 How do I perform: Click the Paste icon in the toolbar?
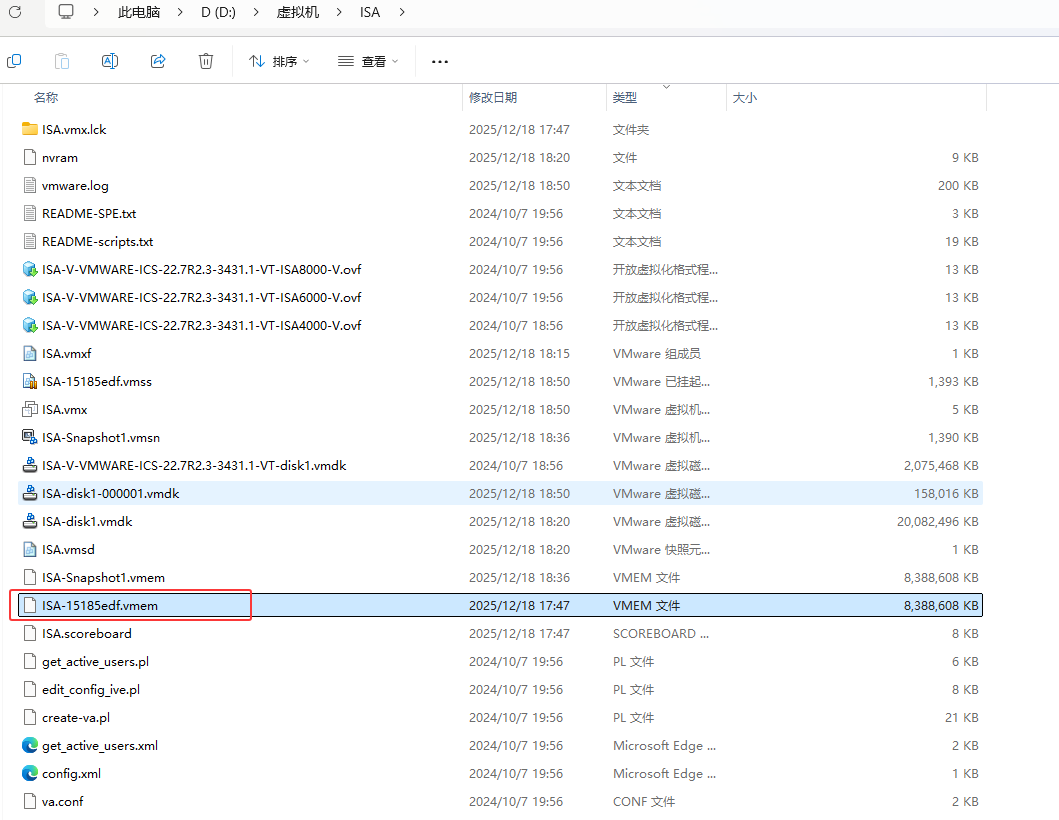[62, 61]
